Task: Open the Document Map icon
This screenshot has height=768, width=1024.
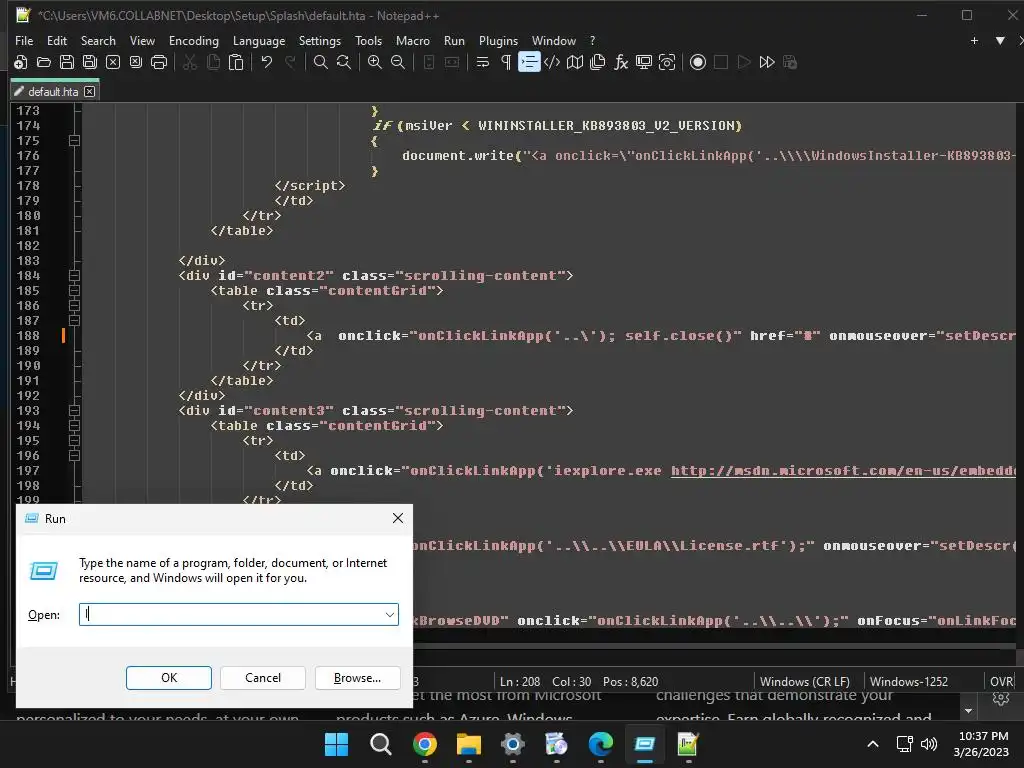Action: click(575, 63)
